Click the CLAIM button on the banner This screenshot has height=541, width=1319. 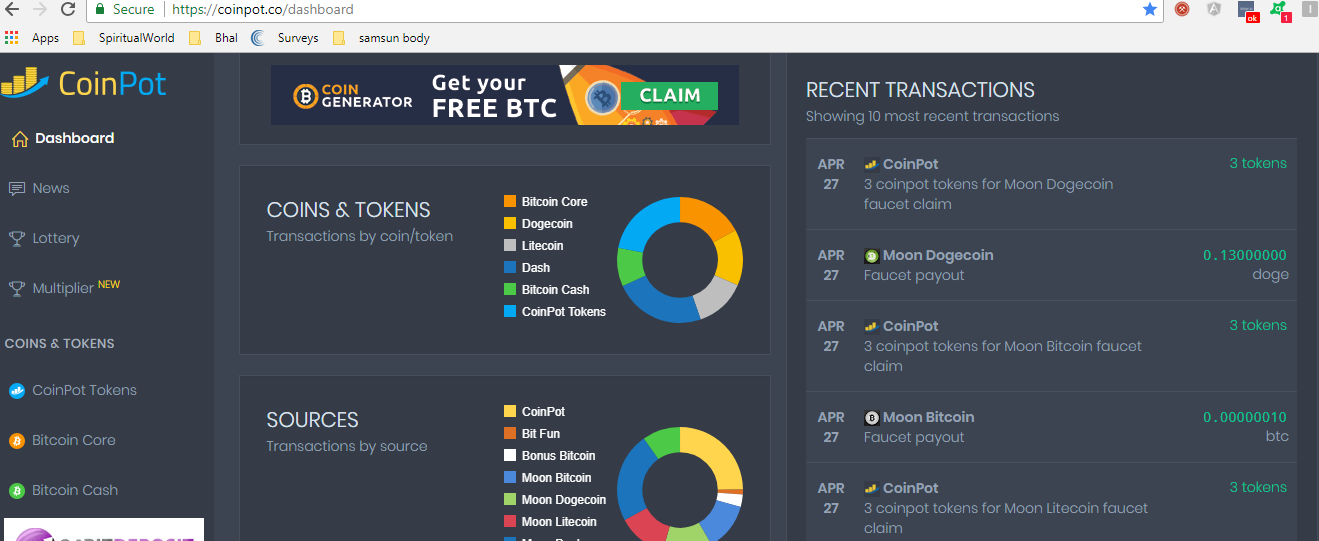[x=670, y=96]
